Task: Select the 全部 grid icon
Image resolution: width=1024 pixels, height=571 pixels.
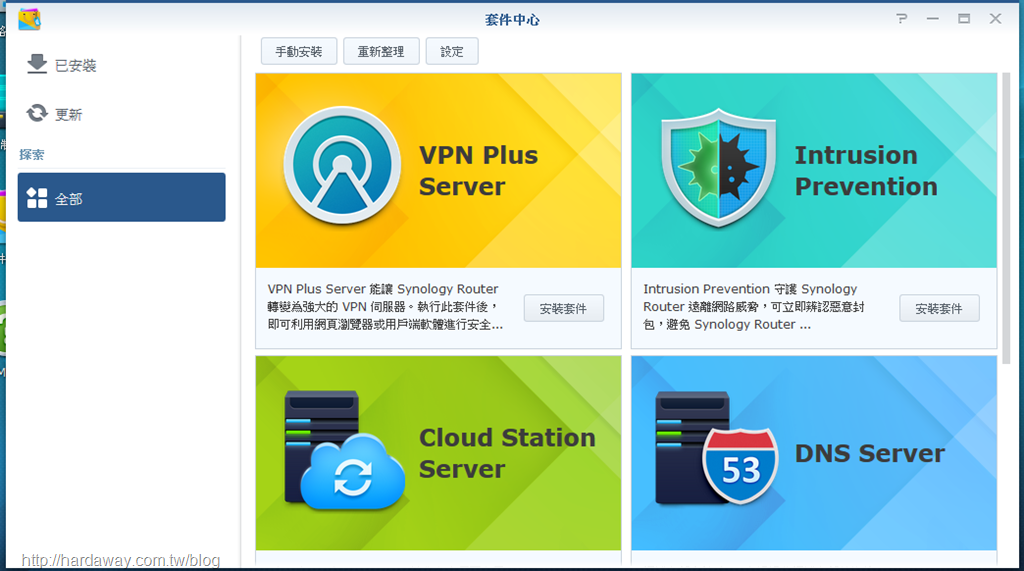Action: [x=37, y=198]
